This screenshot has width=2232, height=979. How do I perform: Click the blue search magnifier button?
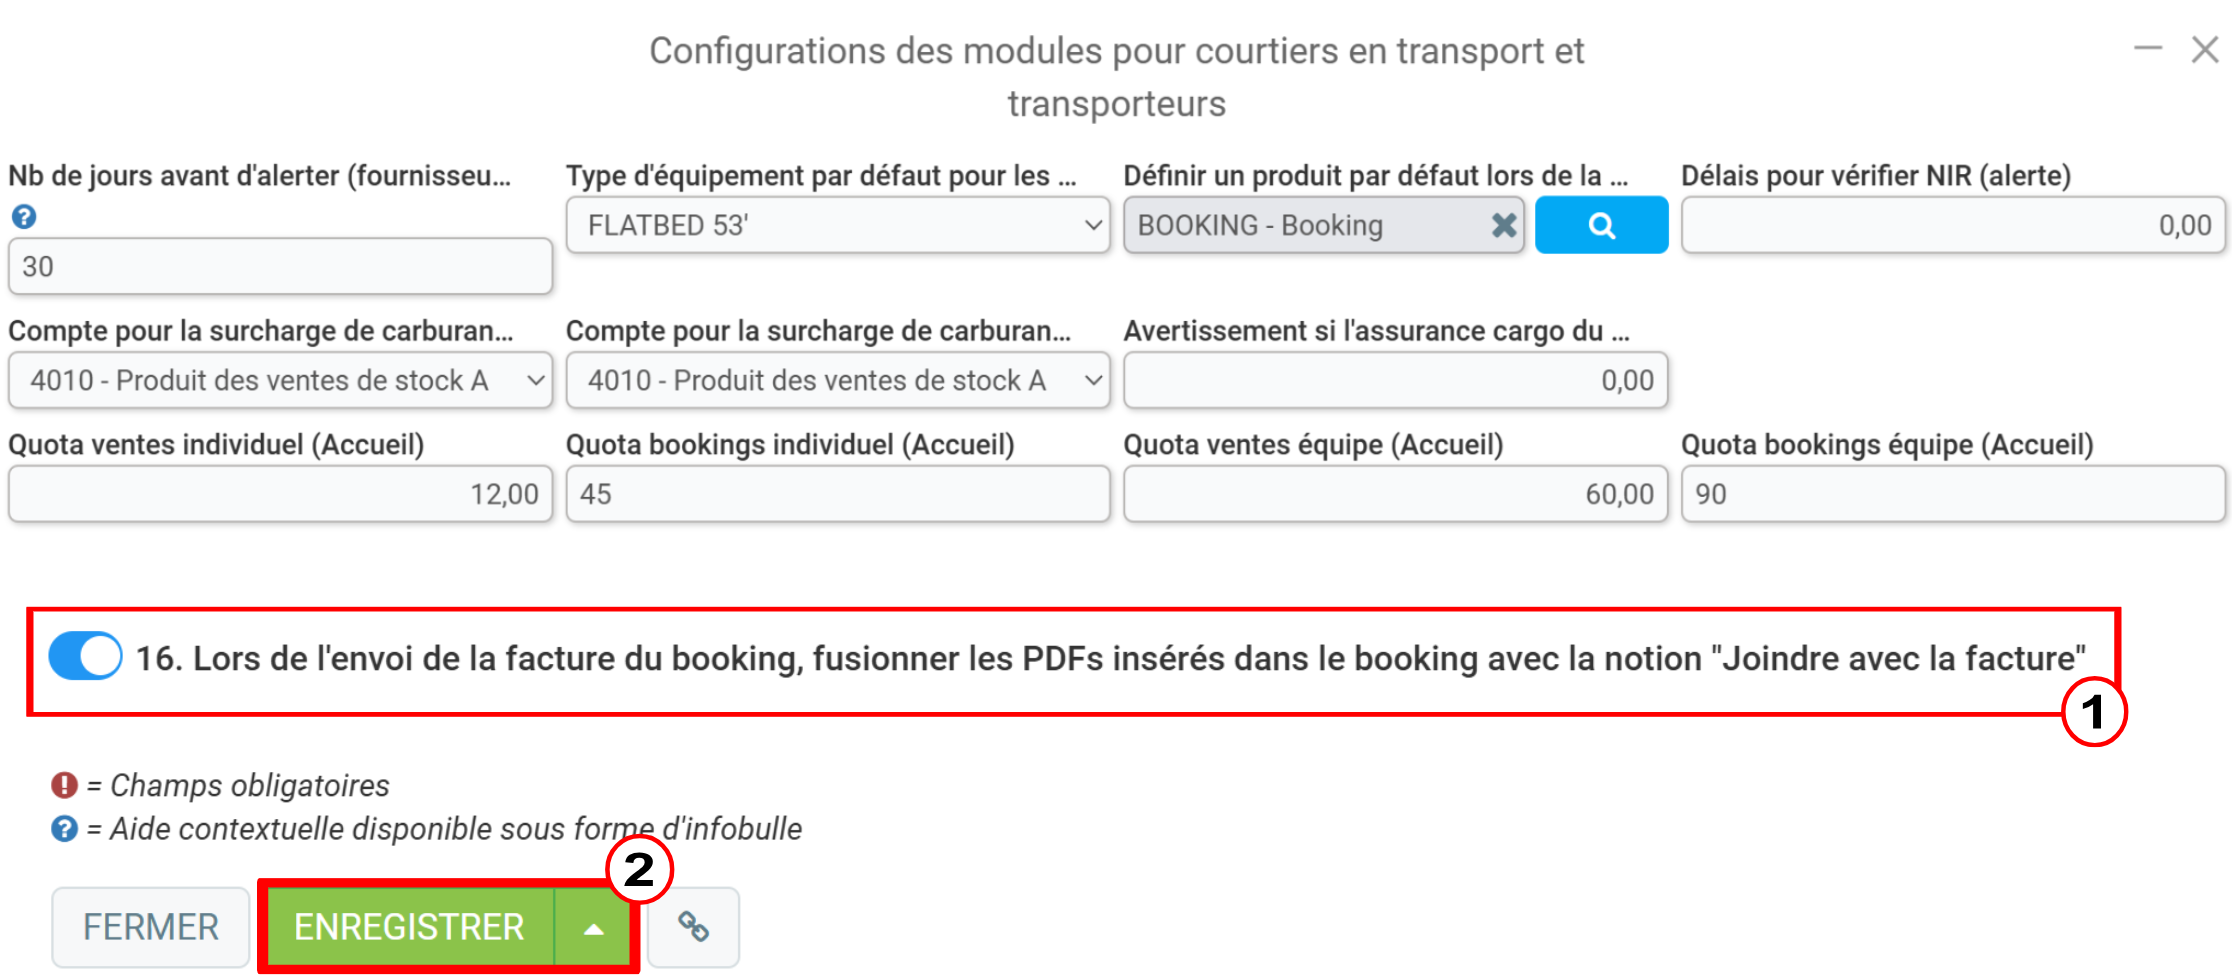coord(1600,225)
